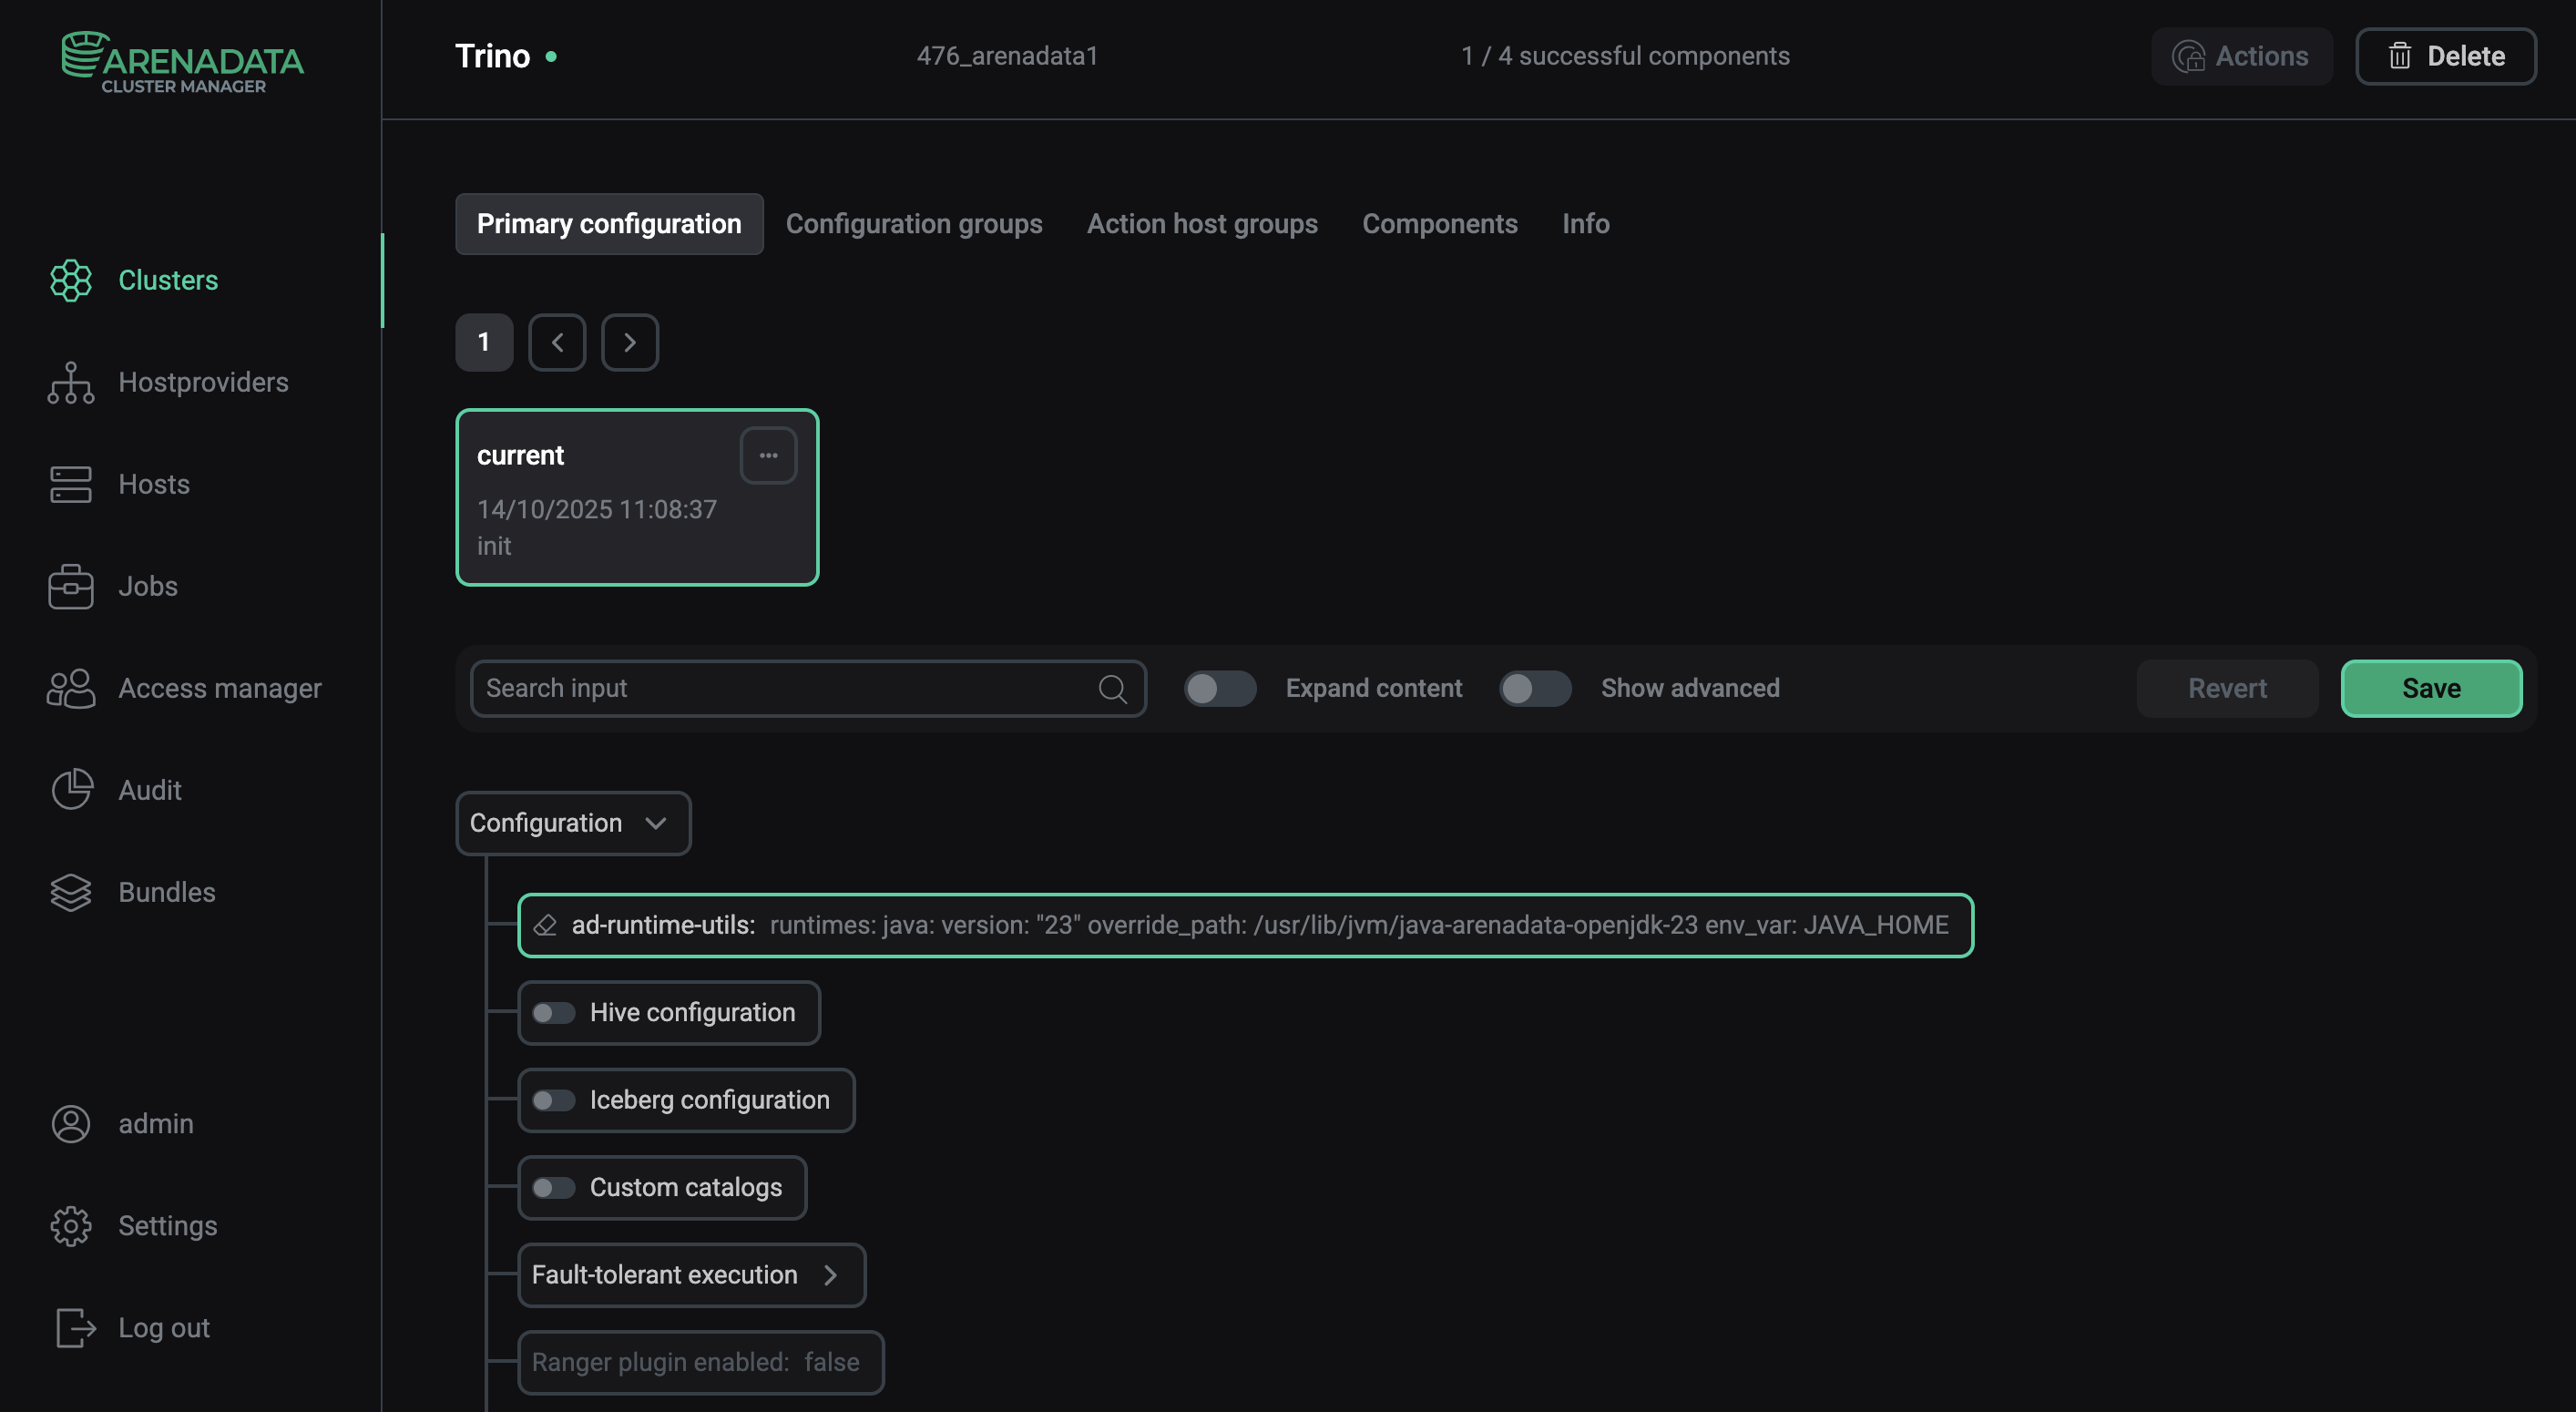Open the Hosts page from sidebar

coord(153,485)
